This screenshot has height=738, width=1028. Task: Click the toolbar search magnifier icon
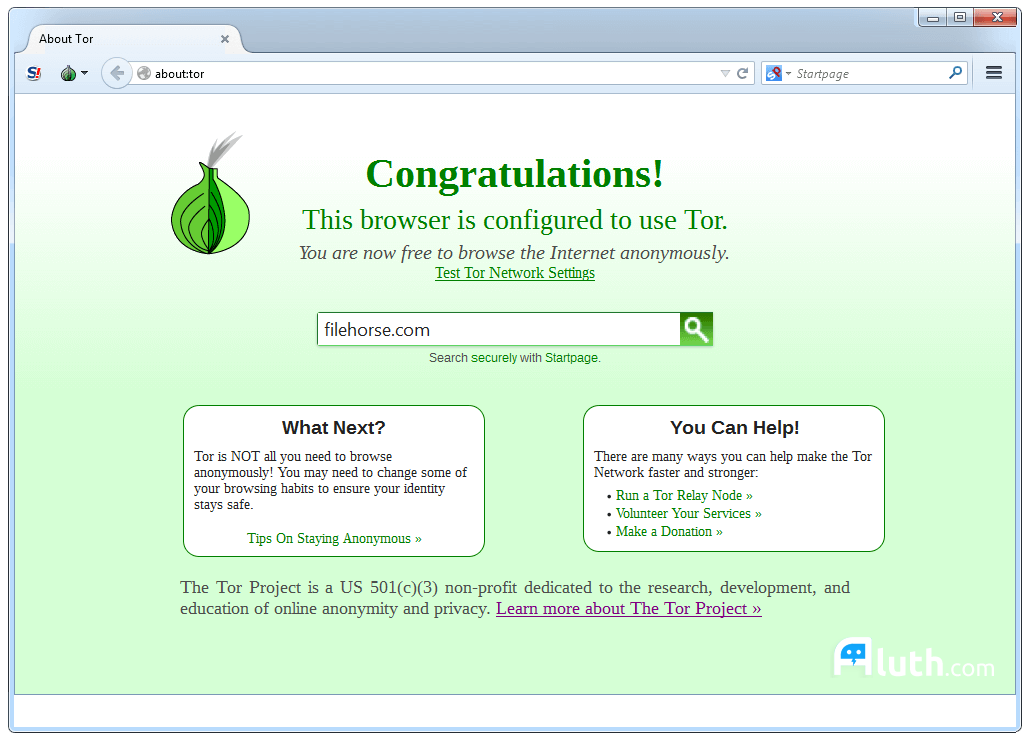955,73
